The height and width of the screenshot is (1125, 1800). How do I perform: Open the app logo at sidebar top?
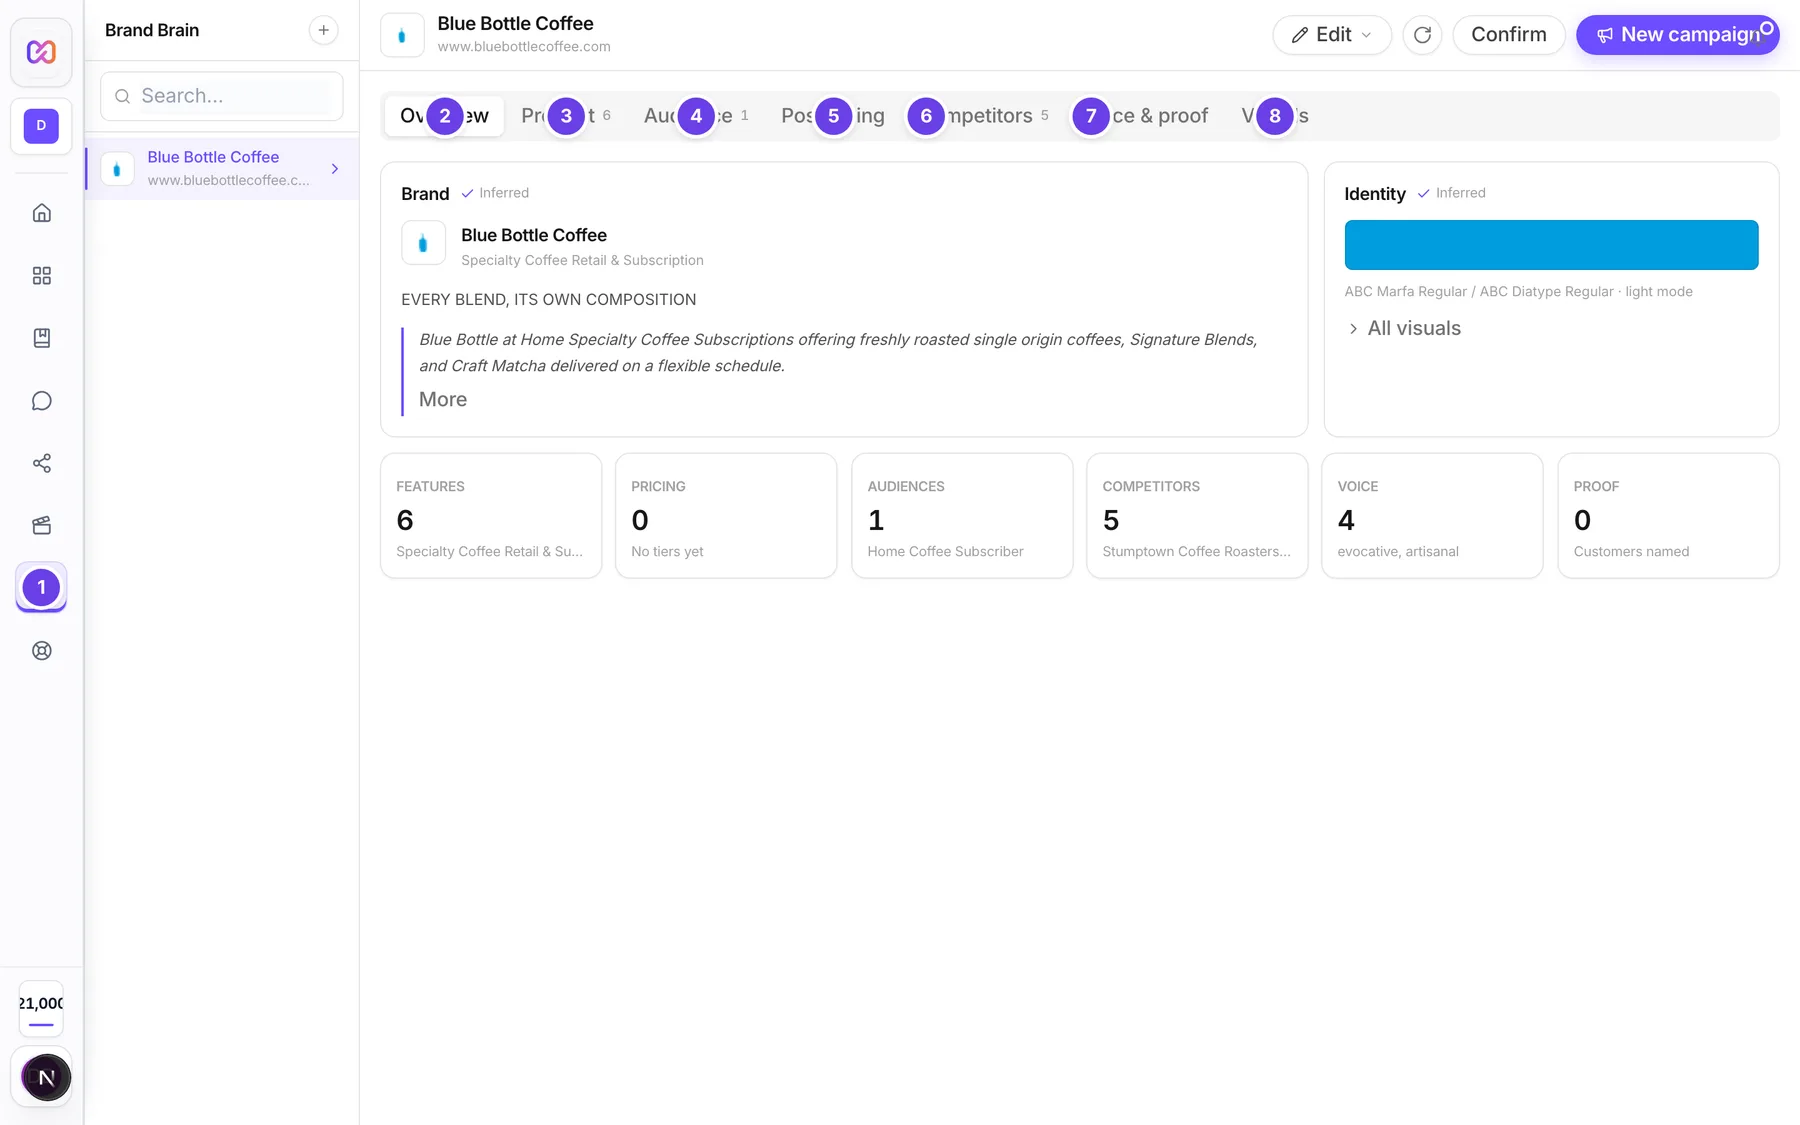(41, 52)
